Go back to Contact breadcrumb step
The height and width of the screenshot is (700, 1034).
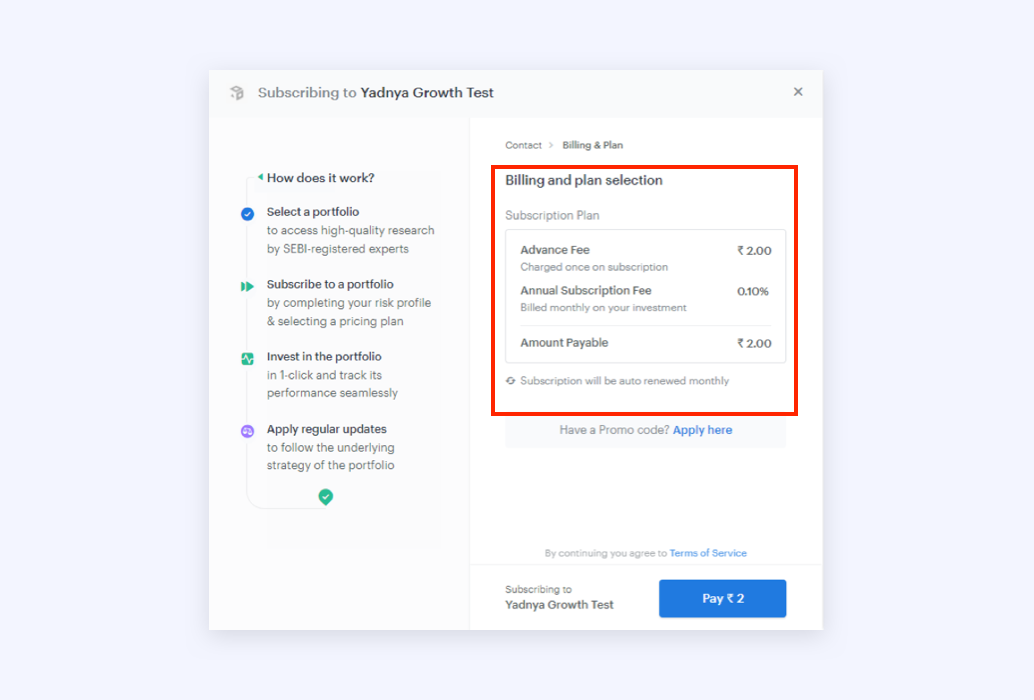(523, 145)
